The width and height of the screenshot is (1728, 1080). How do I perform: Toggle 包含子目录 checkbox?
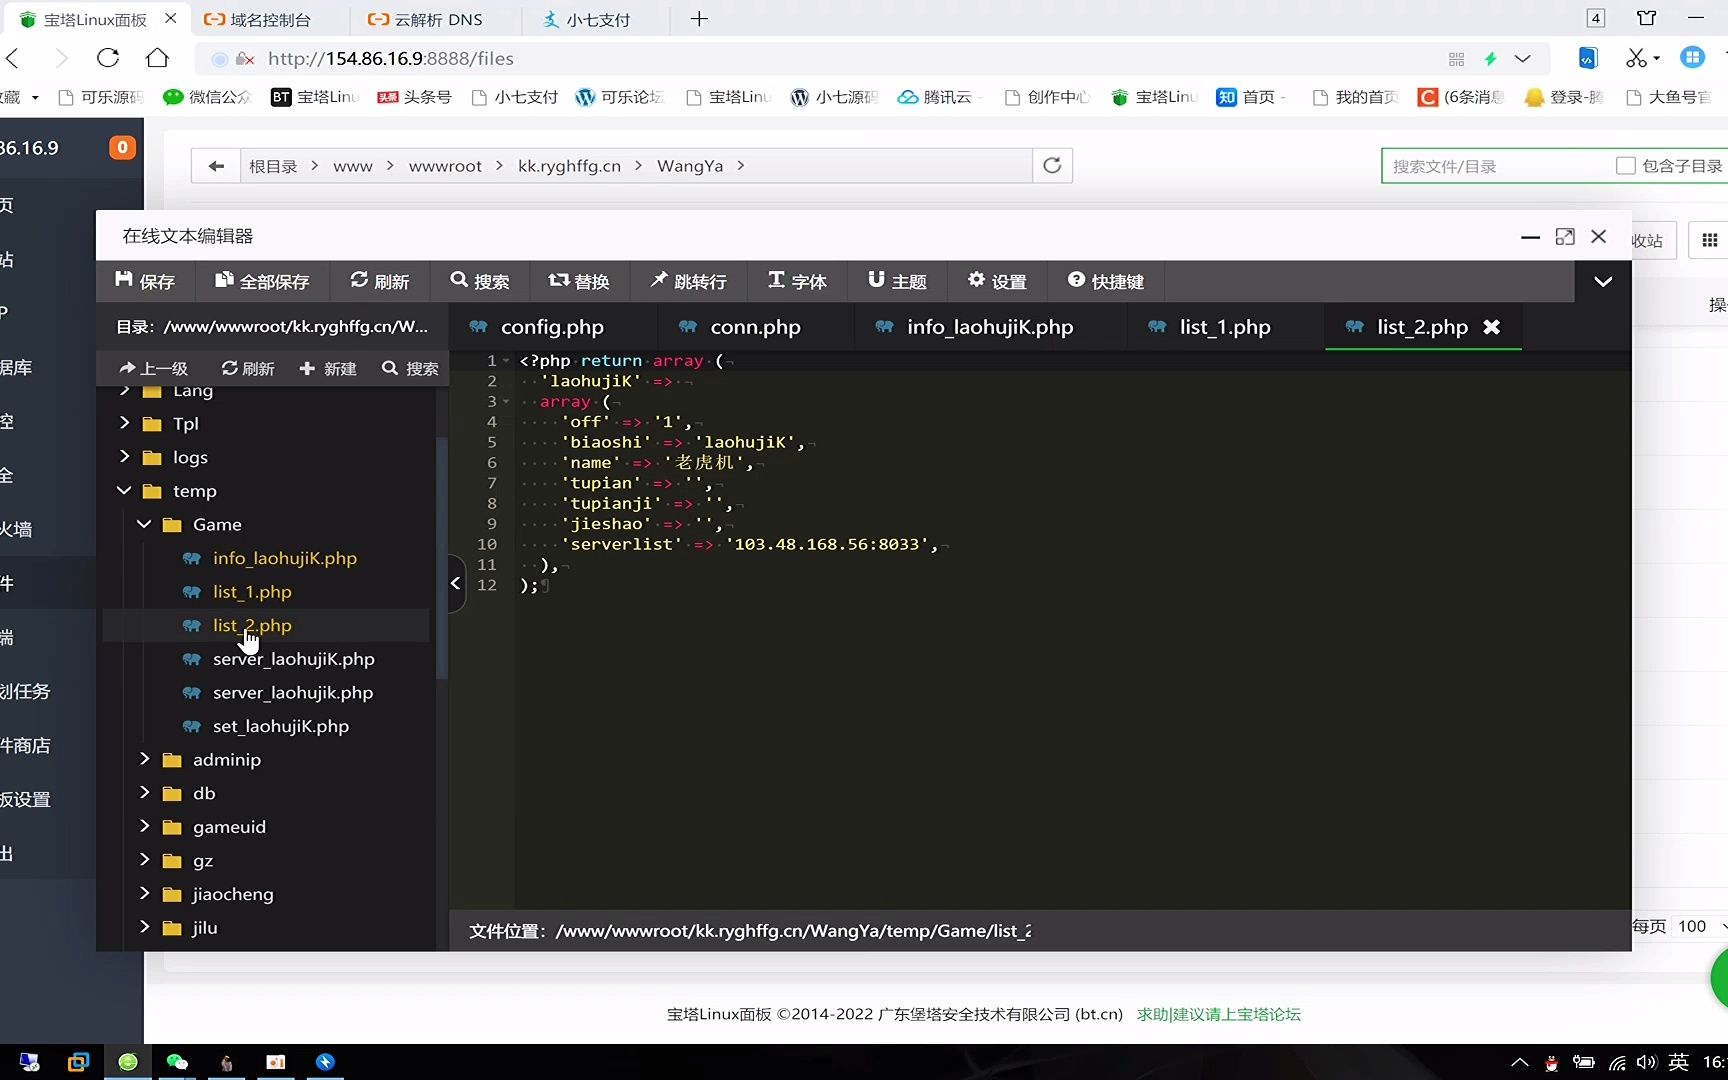[1626, 166]
